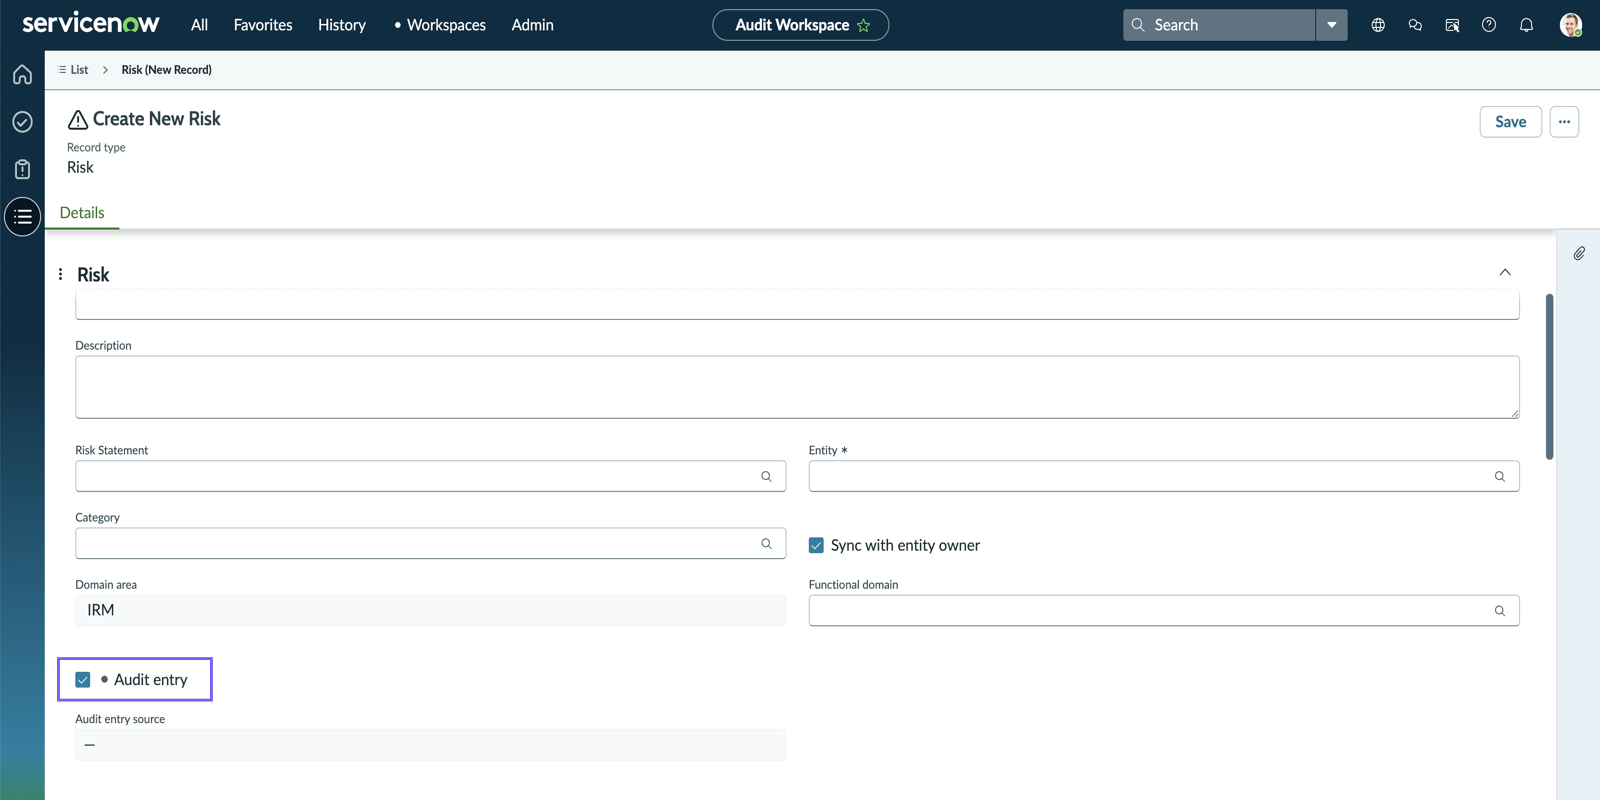Open the Home sidebar icon
The width and height of the screenshot is (1600, 800).
(x=22, y=75)
